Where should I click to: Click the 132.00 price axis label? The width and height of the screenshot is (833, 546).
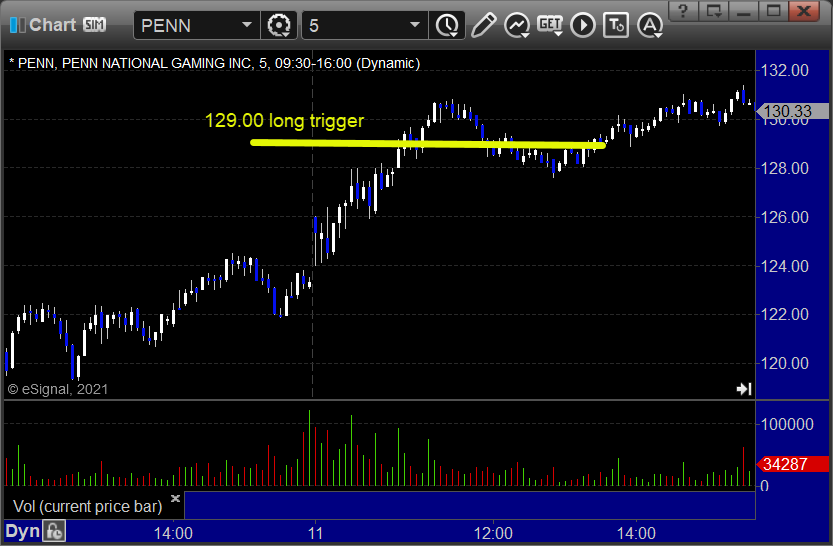point(785,70)
